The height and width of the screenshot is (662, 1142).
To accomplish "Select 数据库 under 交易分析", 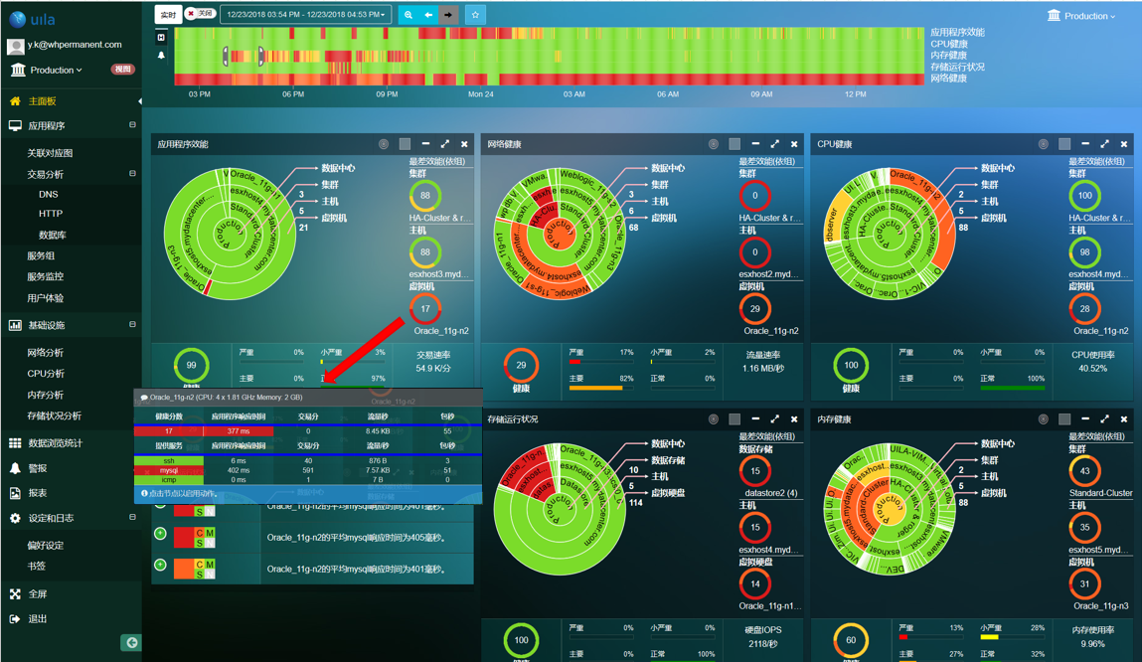I will pyautogui.click(x=53, y=235).
